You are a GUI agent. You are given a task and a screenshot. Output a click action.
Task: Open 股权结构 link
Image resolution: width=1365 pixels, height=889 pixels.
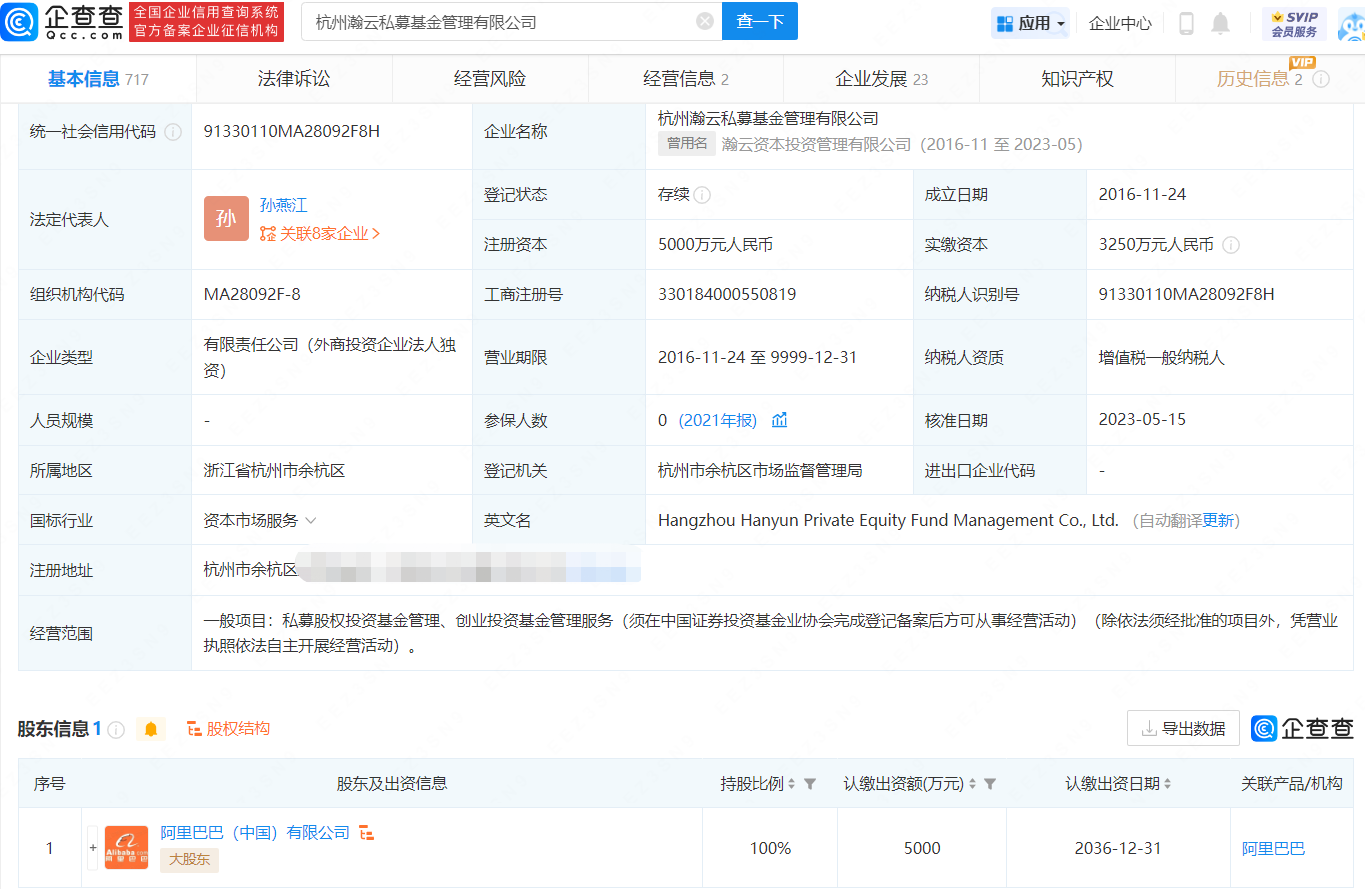tap(228, 729)
